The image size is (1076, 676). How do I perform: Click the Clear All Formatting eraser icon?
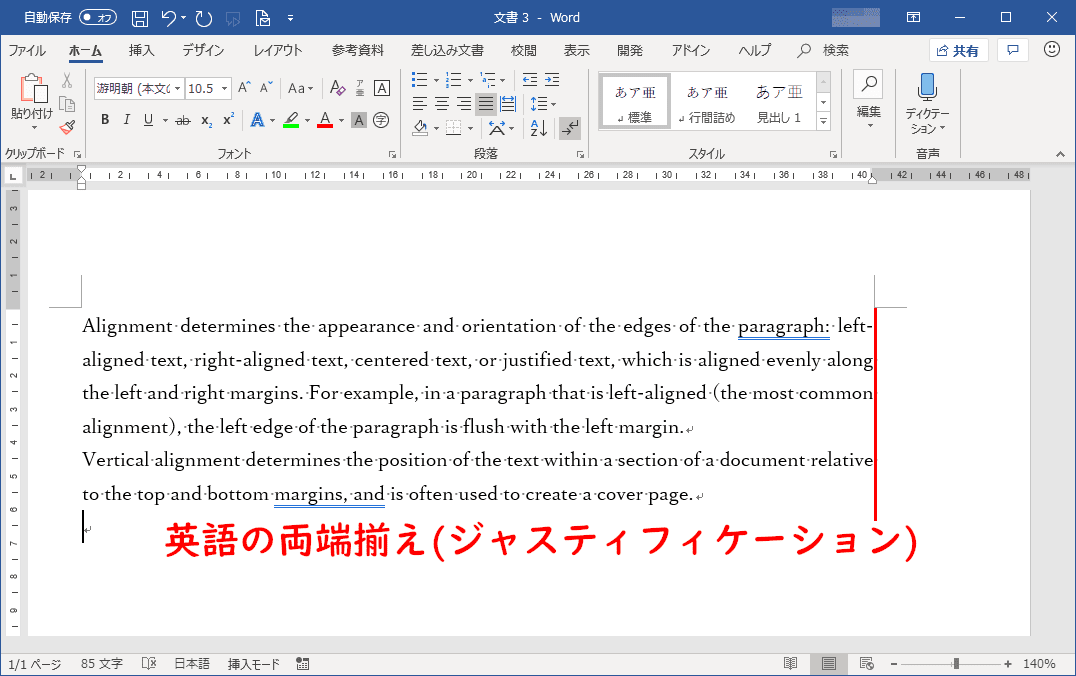(x=337, y=88)
